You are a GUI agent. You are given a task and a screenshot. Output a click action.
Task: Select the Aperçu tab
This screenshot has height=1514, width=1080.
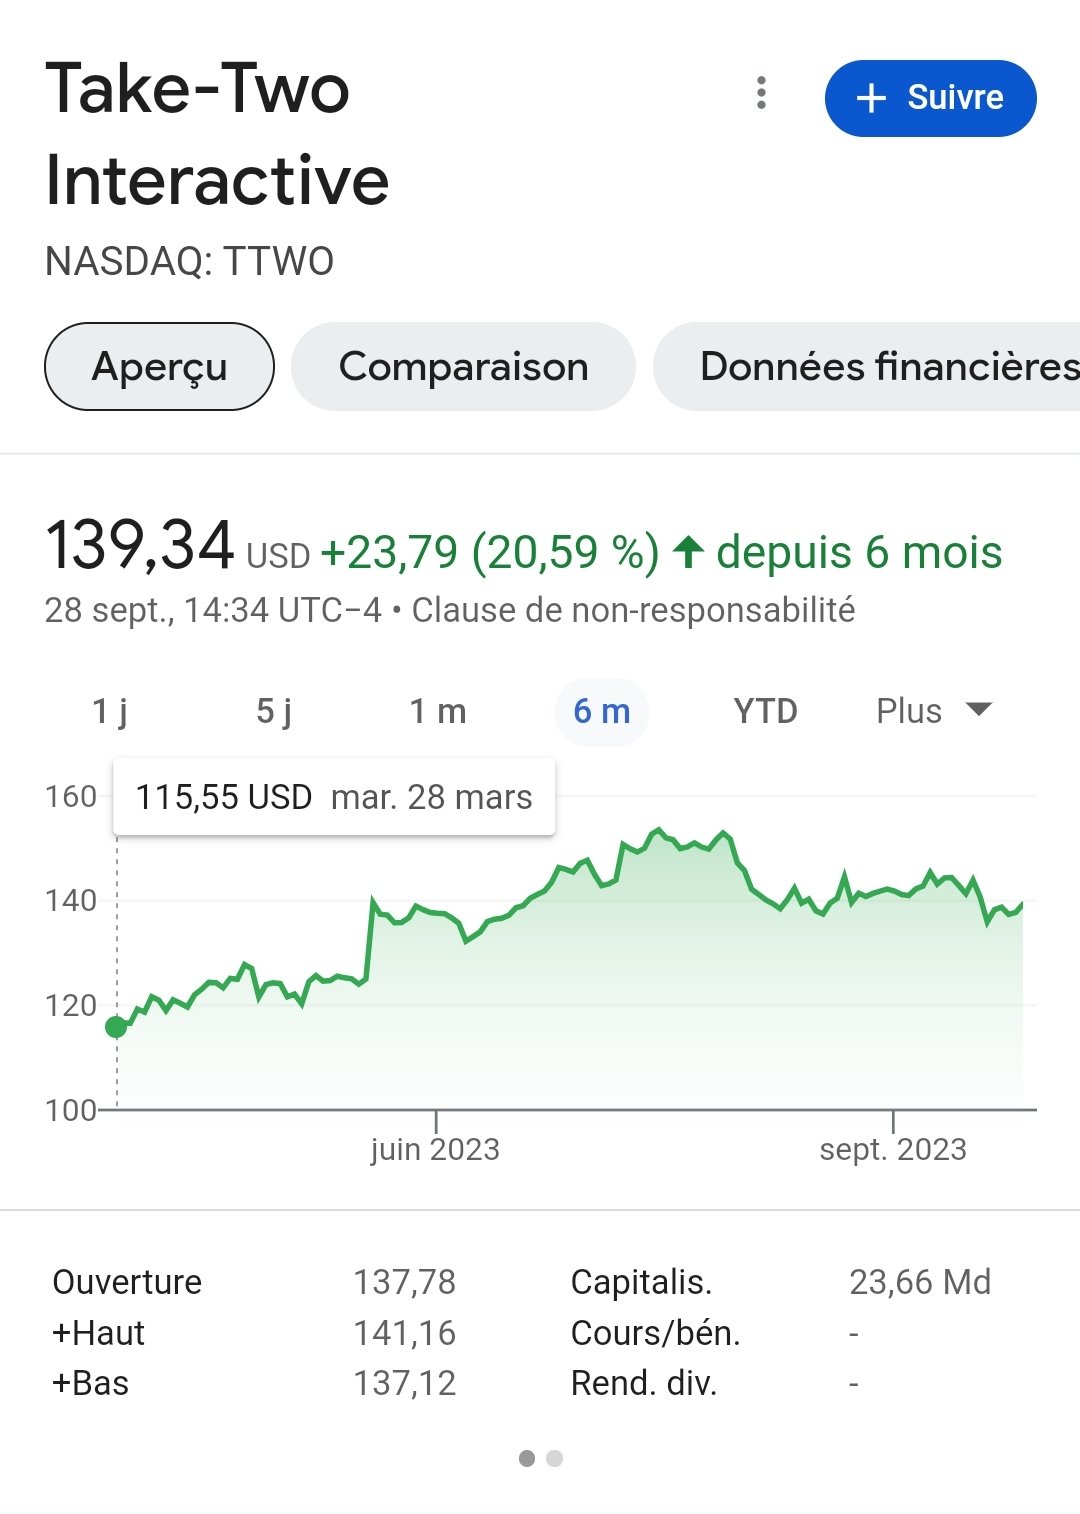click(x=159, y=367)
